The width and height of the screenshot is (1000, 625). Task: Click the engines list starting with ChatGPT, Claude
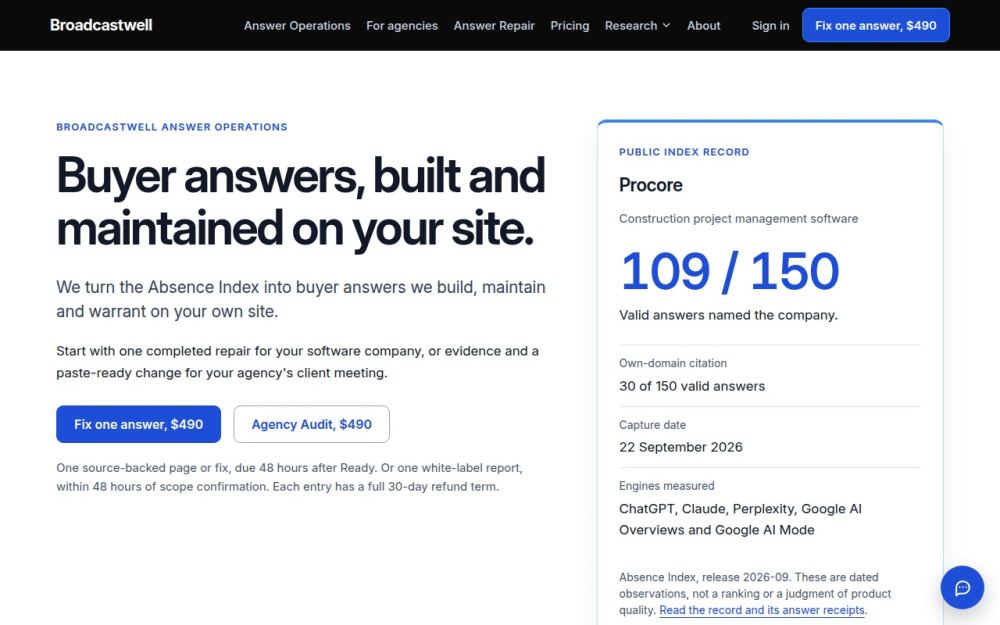(x=740, y=519)
